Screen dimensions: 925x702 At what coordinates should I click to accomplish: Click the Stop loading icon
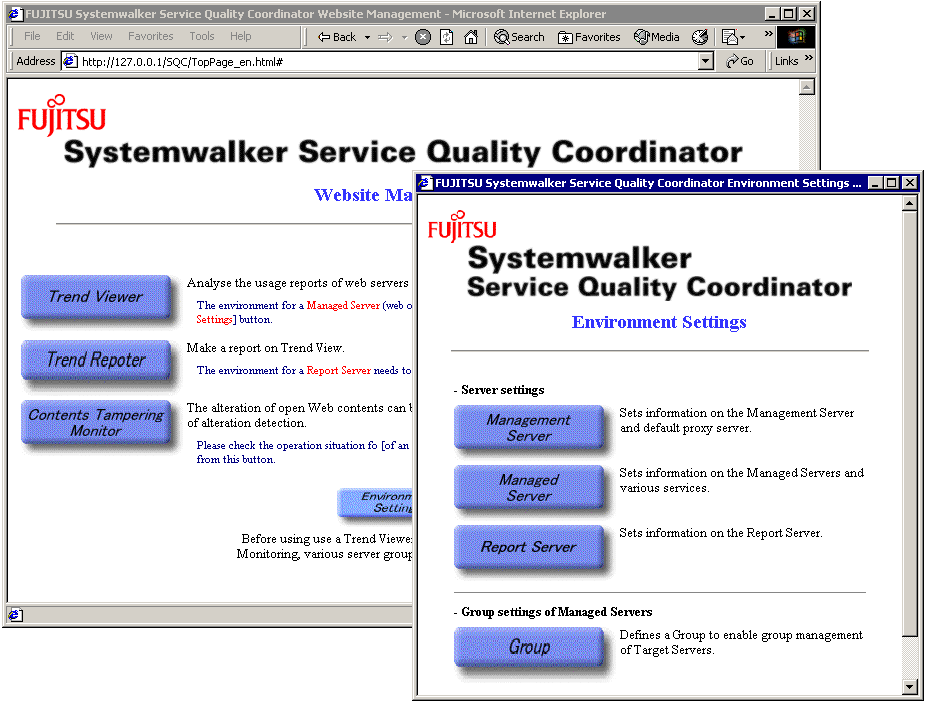coord(423,37)
